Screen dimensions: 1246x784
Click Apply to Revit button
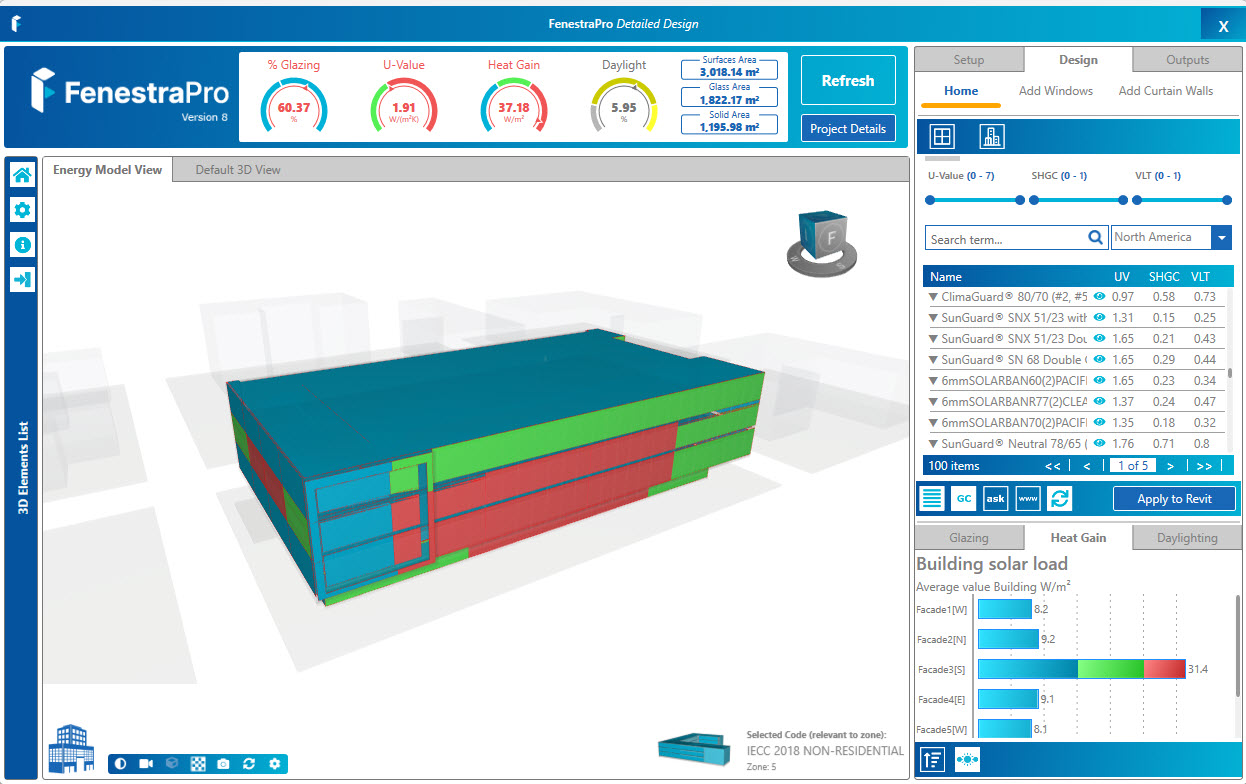click(1174, 499)
